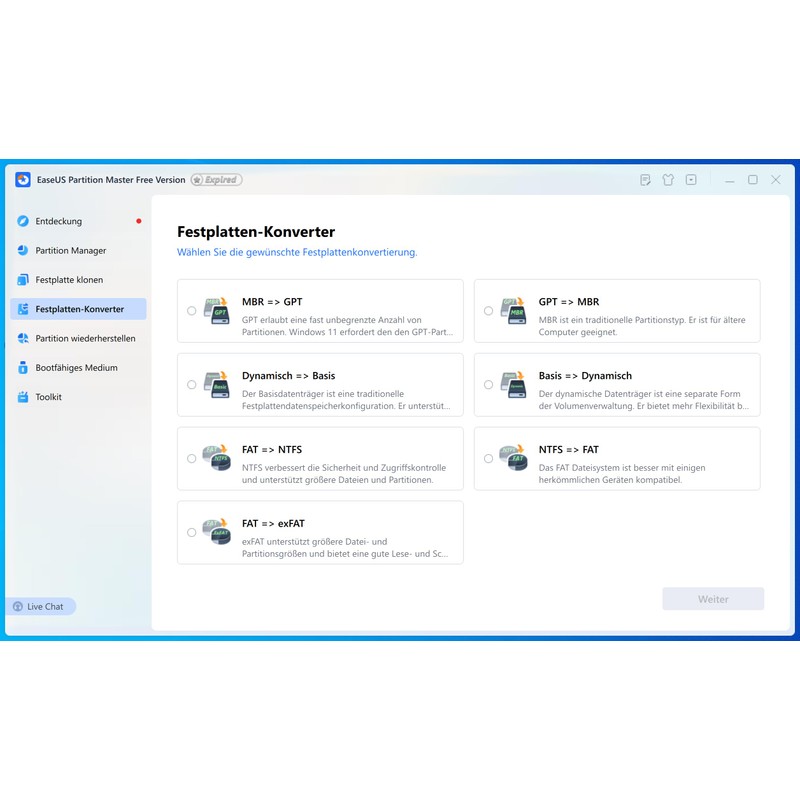Viewport: 800px width, 800px height.
Task: Click the NTFS to FAT drive icon
Action: (x=513, y=458)
